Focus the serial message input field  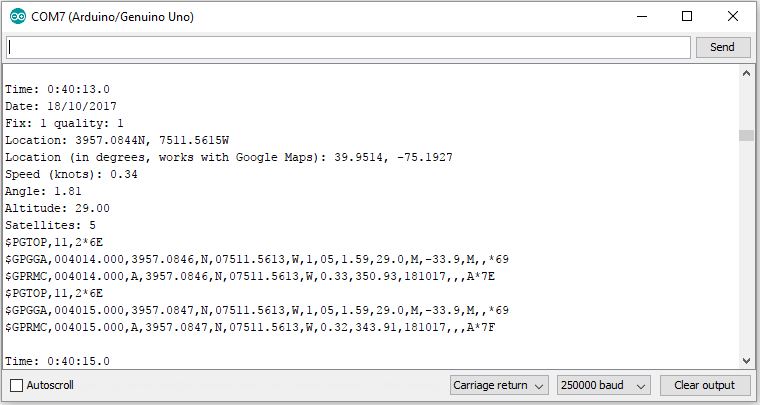(x=348, y=47)
